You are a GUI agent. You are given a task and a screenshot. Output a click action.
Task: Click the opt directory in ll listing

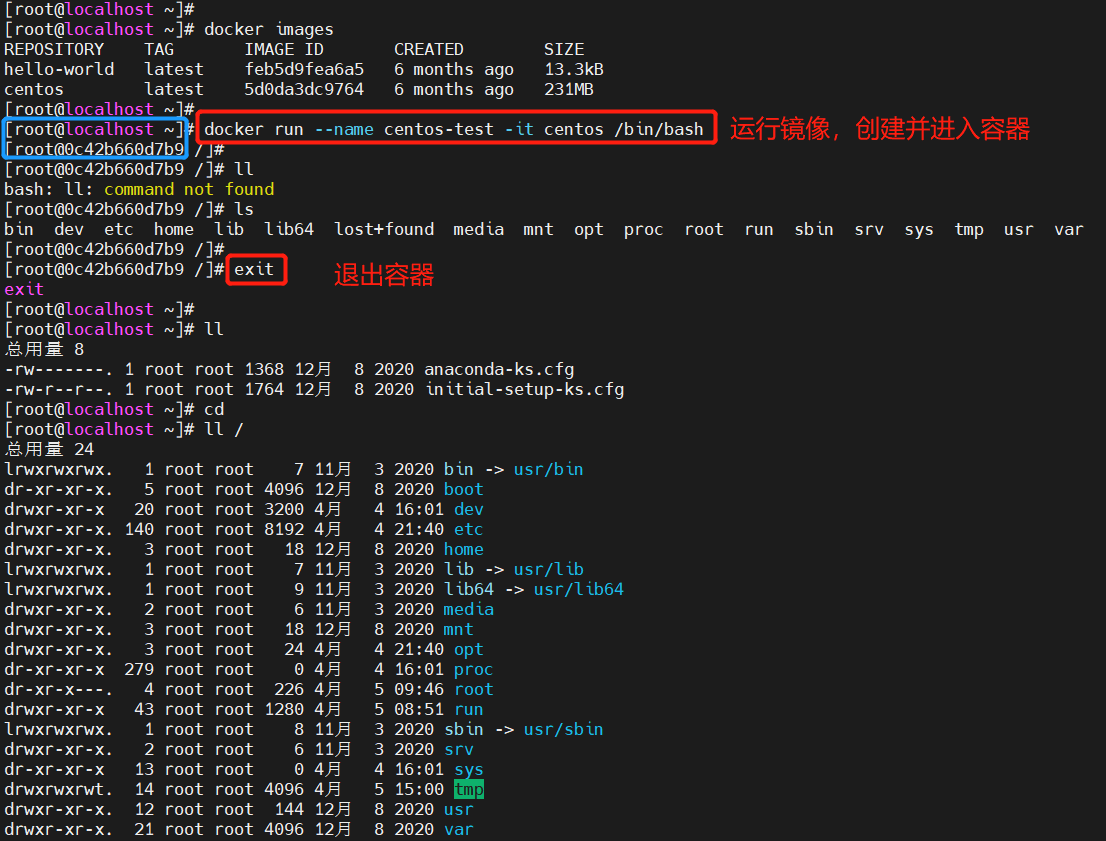coord(468,649)
